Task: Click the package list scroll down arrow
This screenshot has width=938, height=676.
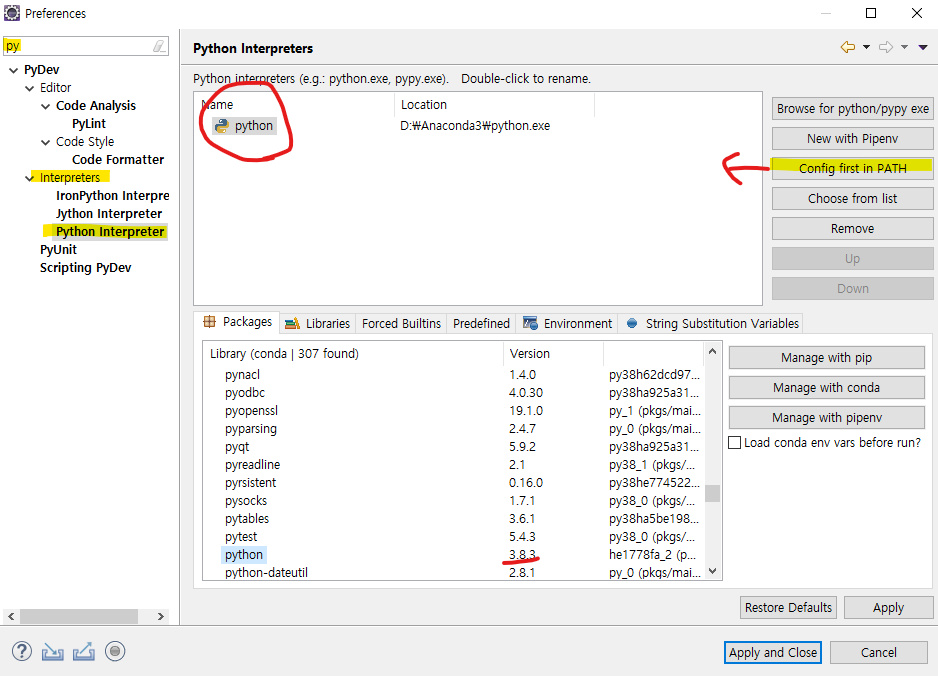Action: coord(712,571)
